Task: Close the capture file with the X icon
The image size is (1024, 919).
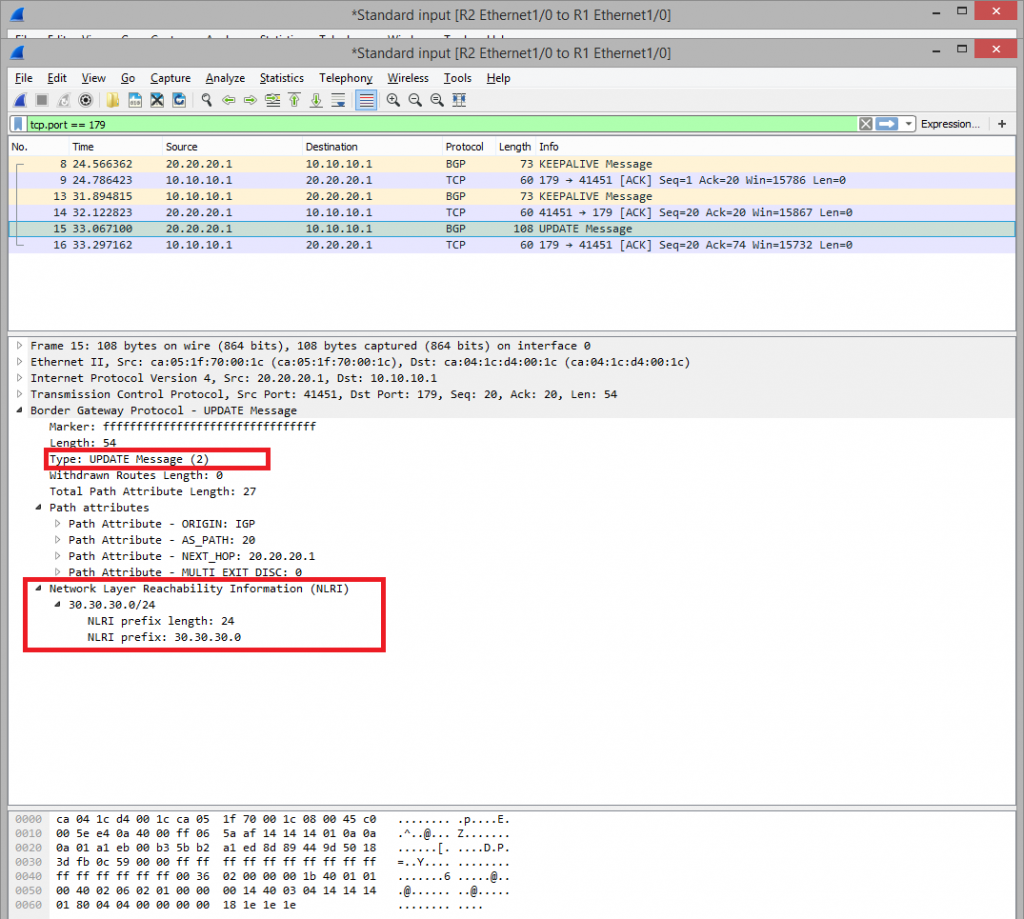Action: (x=156, y=99)
